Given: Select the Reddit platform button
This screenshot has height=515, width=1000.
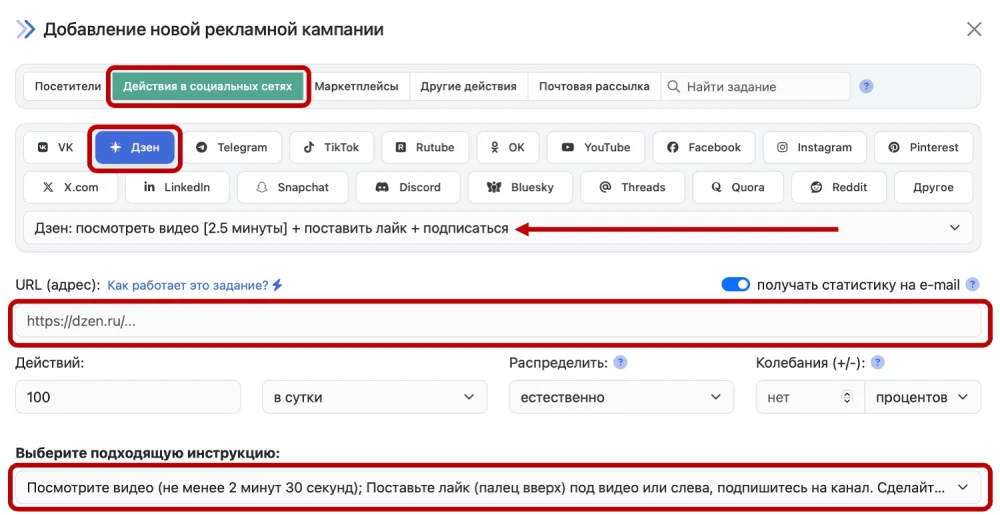Looking at the screenshot, I should tap(839, 187).
